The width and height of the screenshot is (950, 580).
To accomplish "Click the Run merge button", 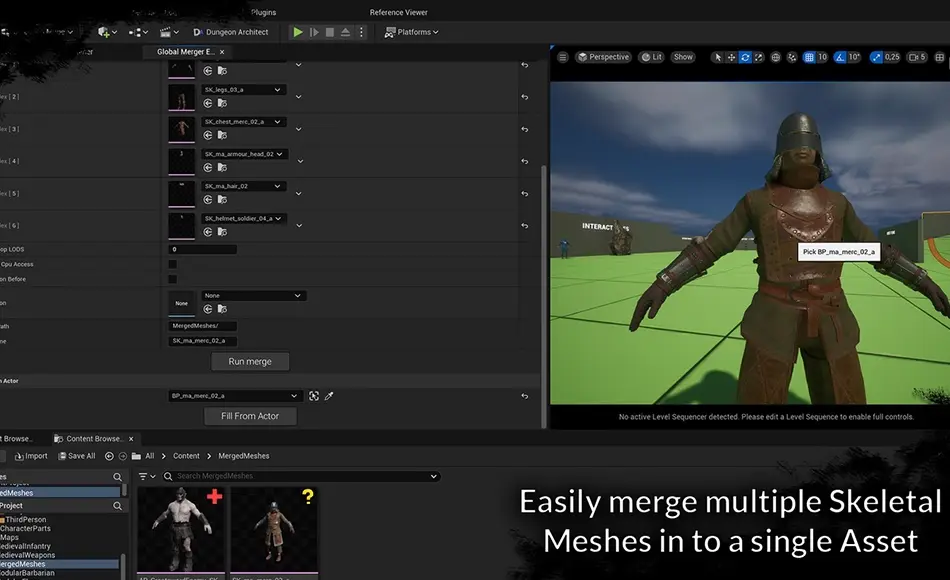I will pyautogui.click(x=250, y=361).
